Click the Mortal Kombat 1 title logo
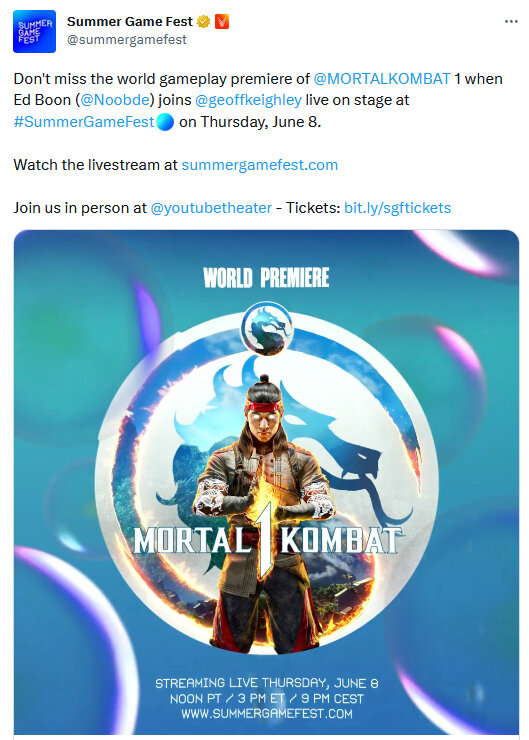The height and width of the screenshot is (740, 529). click(267, 540)
